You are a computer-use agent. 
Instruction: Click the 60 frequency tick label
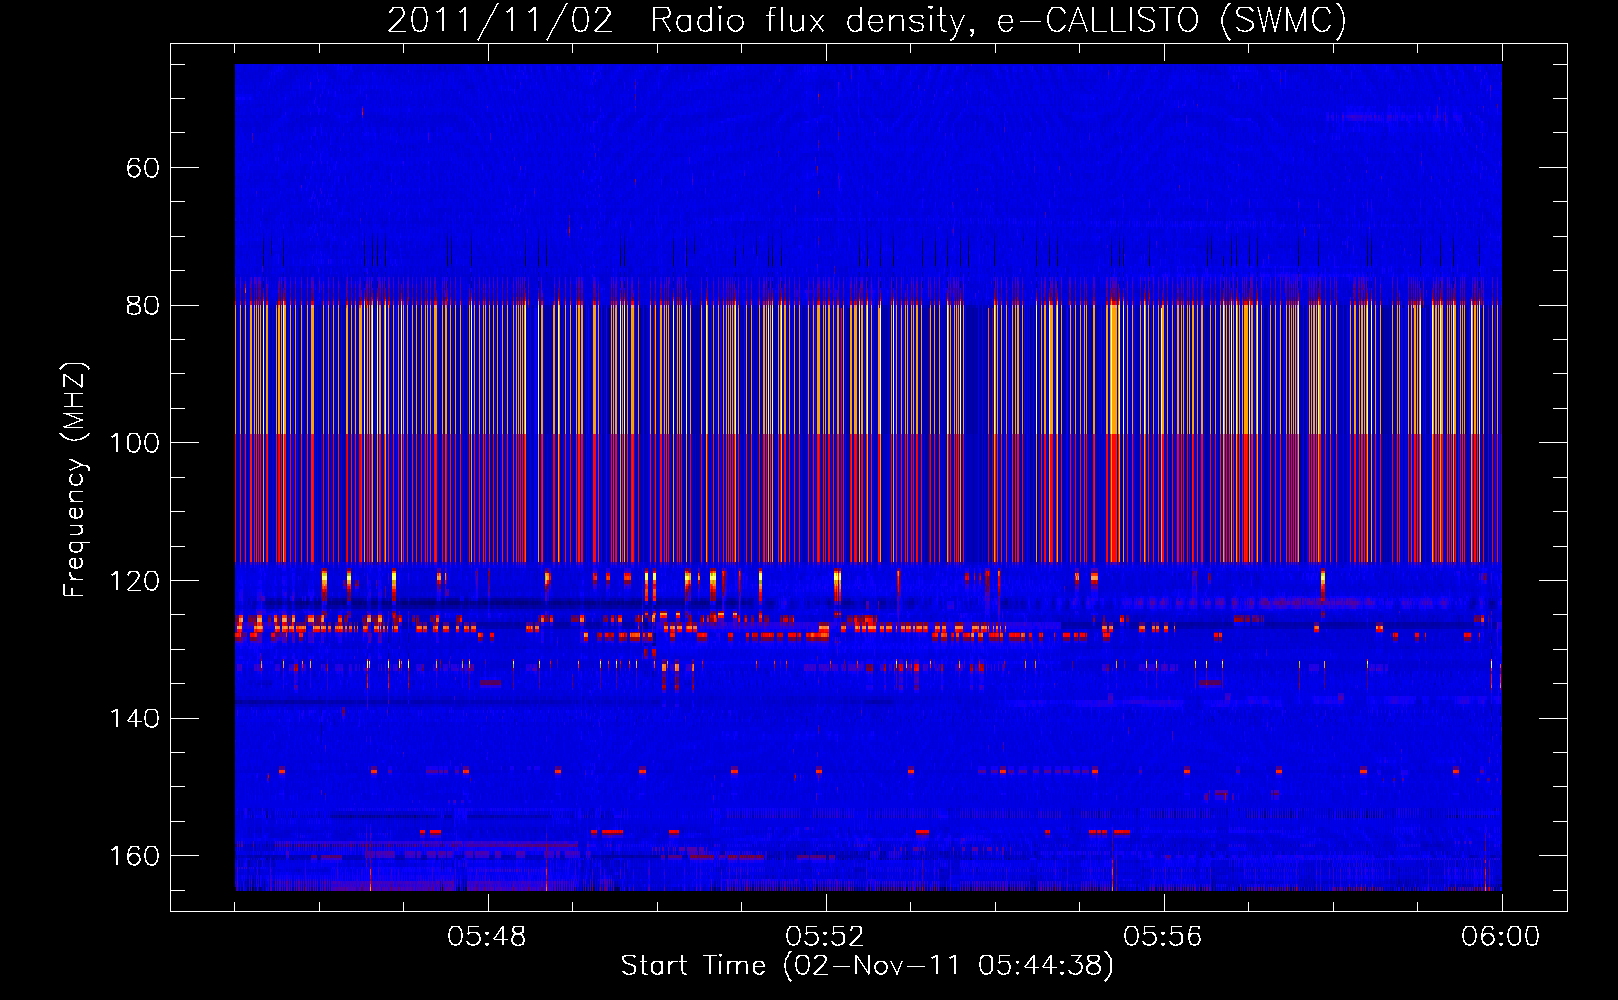142,168
